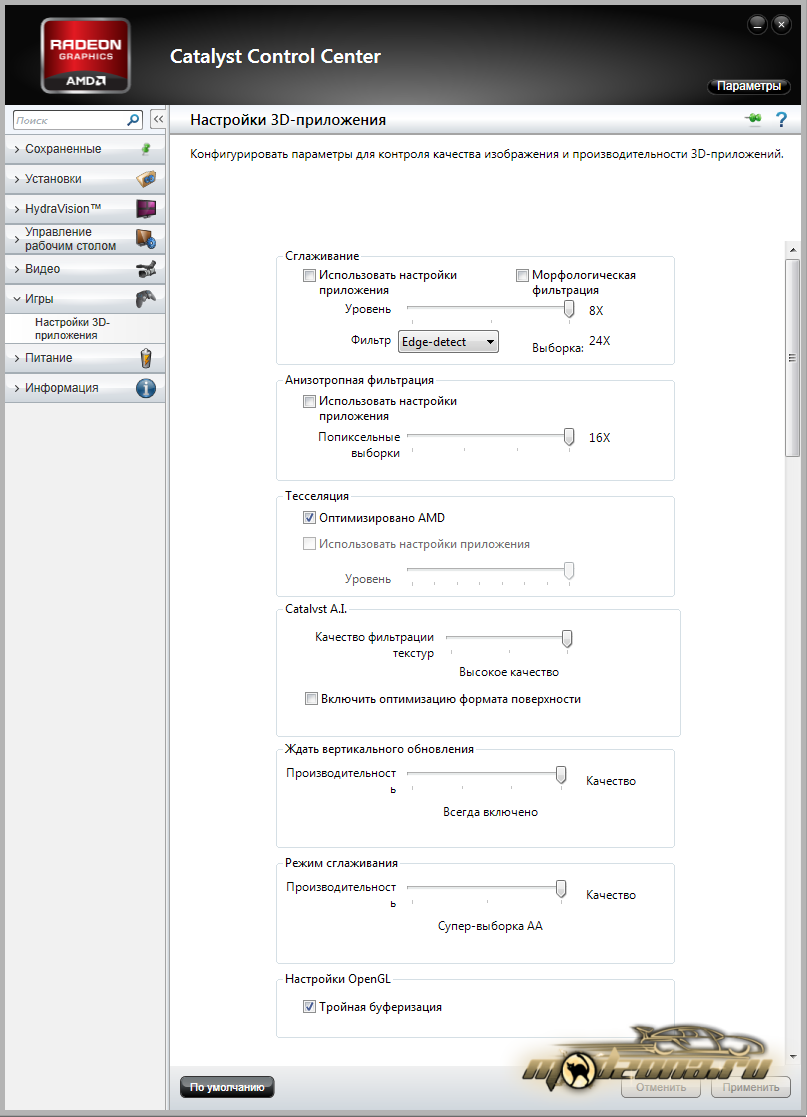Click the Сохраненные sidebar label
The height and width of the screenshot is (1117, 807).
coord(63,149)
